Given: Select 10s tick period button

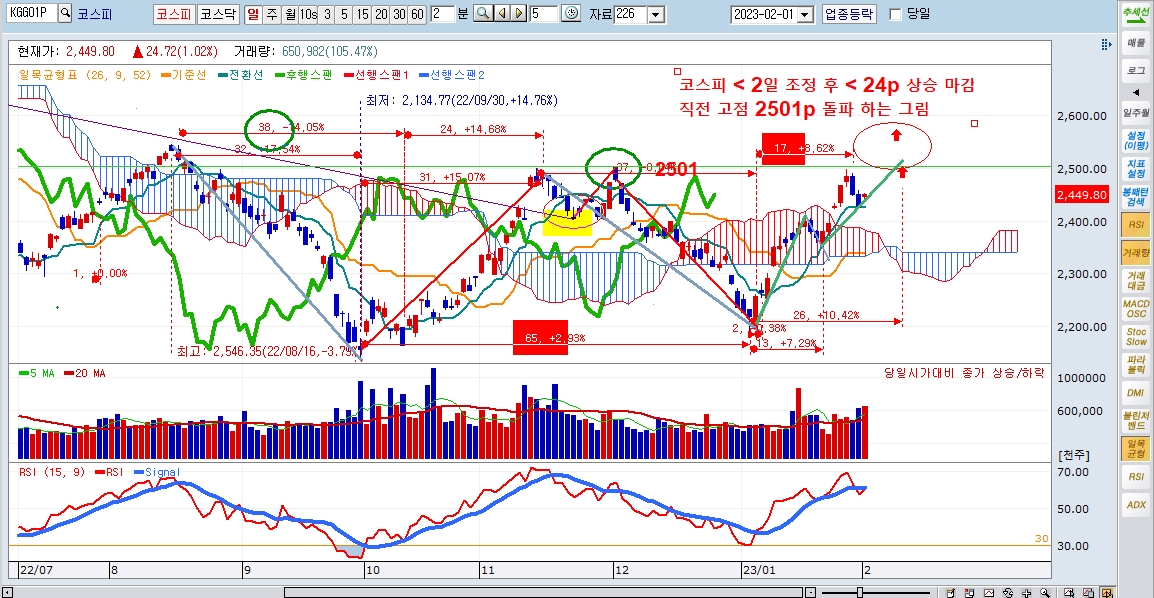Looking at the screenshot, I should [x=308, y=14].
